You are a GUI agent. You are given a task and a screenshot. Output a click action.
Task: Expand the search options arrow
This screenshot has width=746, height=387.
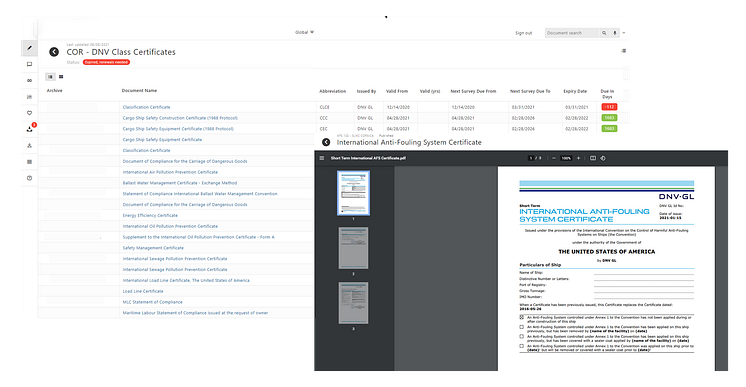(624, 33)
